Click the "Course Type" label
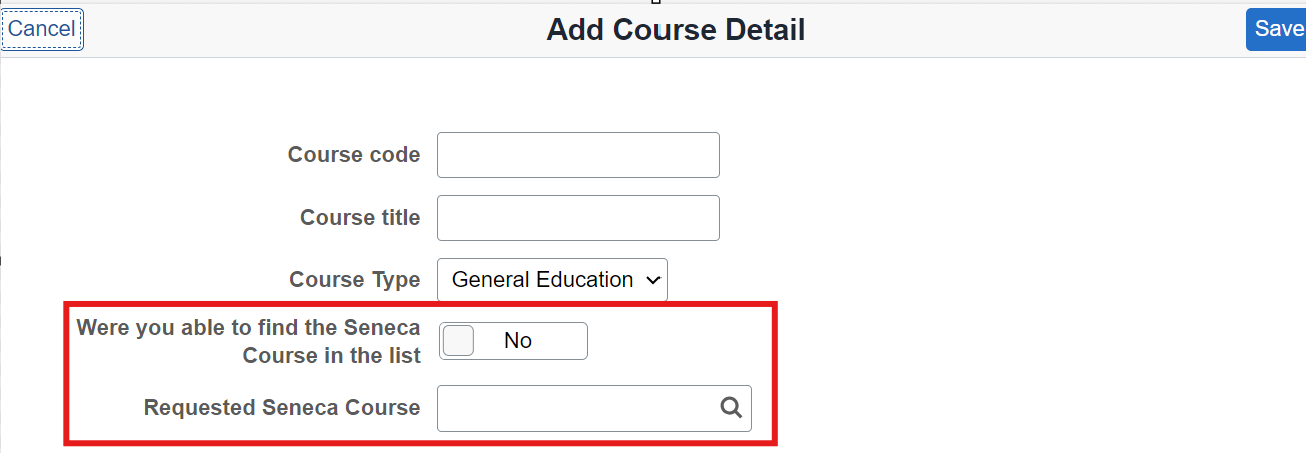This screenshot has height=453, width=1306. click(355, 280)
